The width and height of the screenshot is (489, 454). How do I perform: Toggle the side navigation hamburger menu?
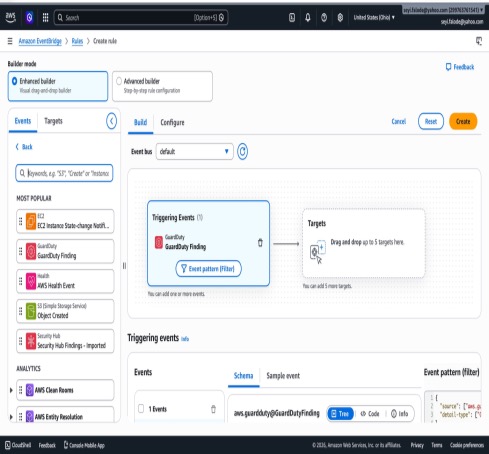(x=10, y=41)
